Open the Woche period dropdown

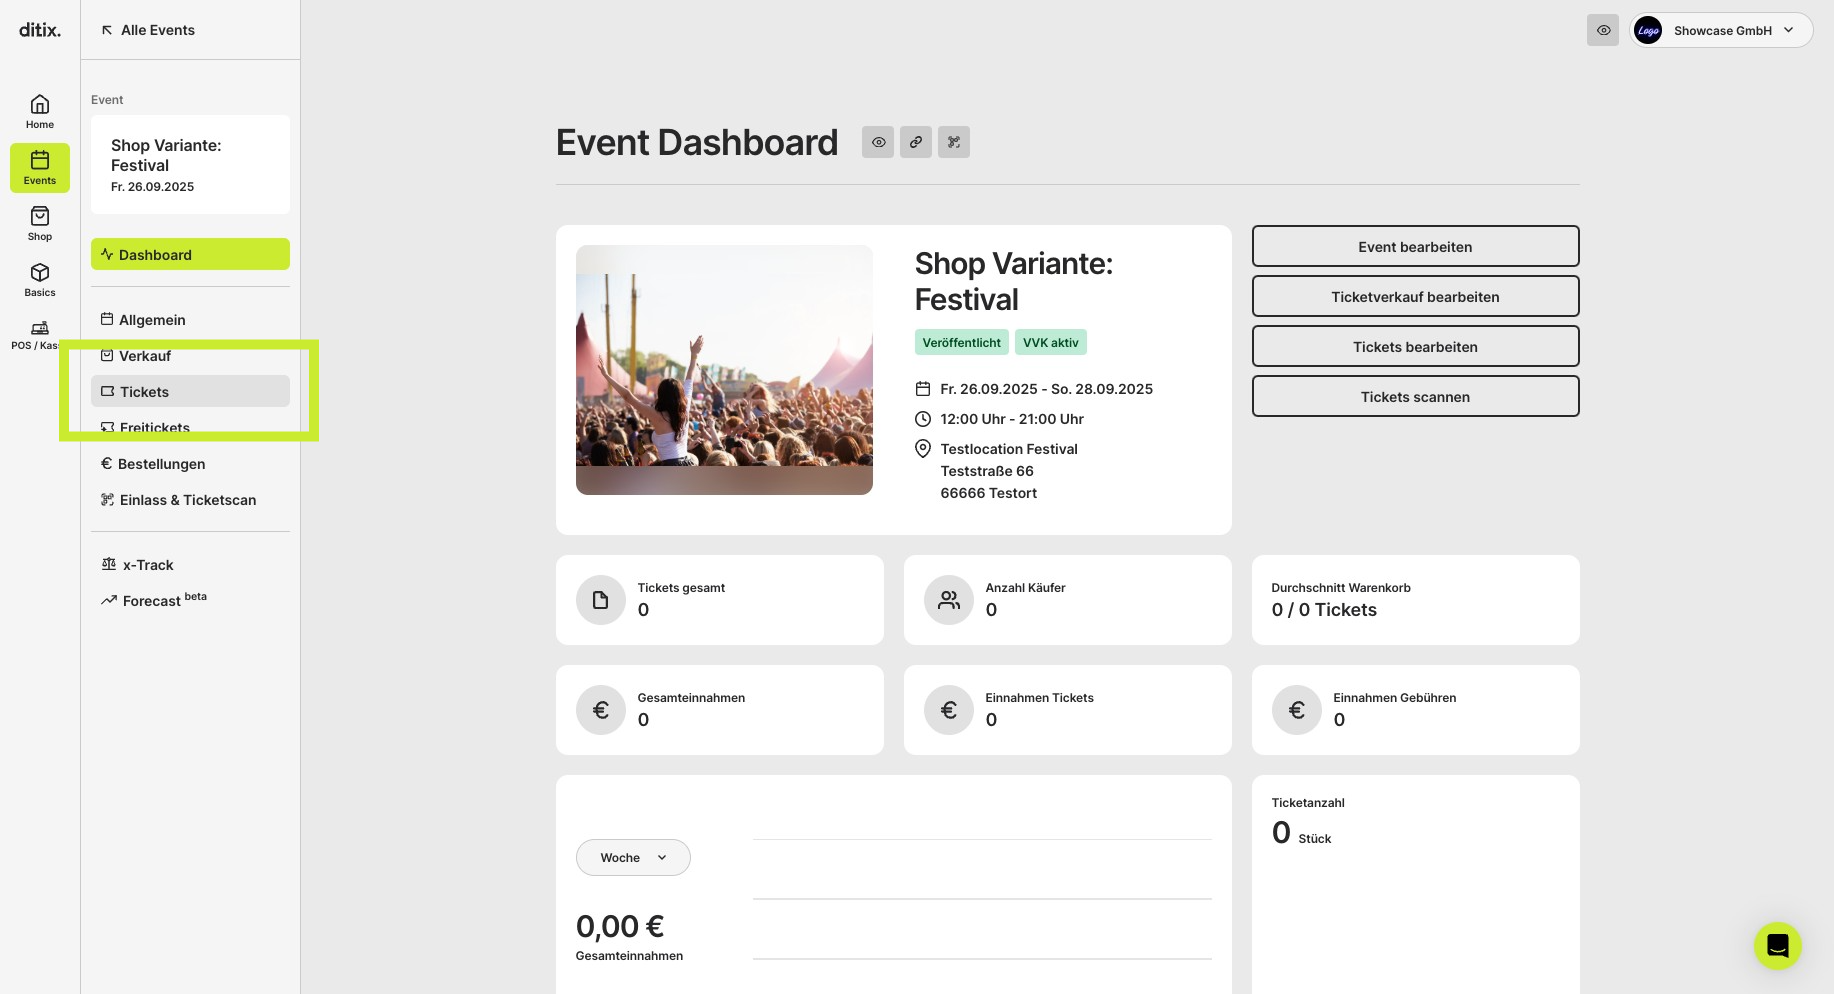click(633, 857)
